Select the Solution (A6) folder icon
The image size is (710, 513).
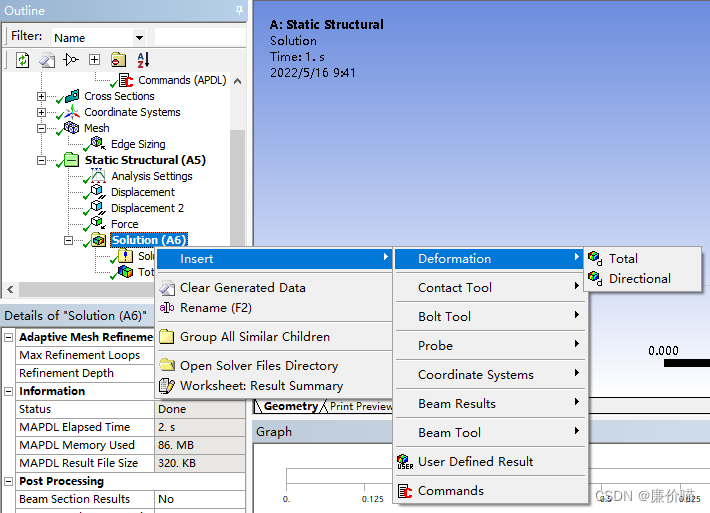98,240
